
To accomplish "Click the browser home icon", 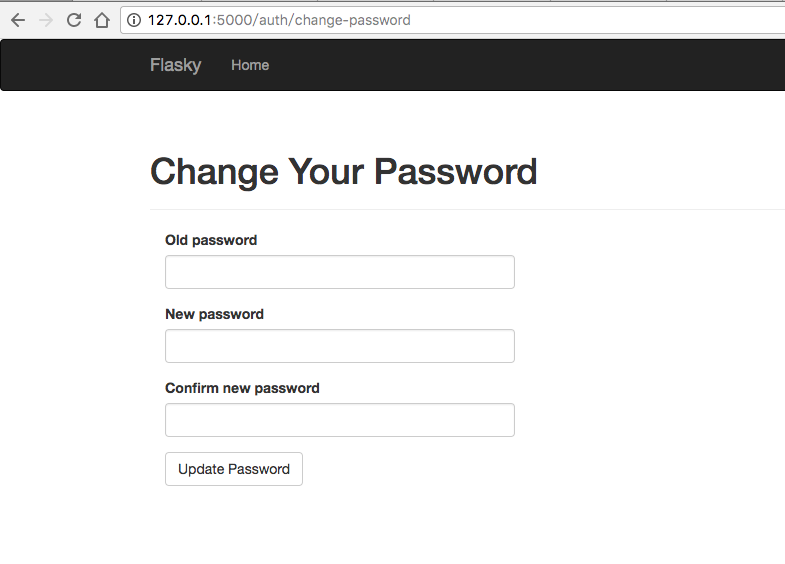I will [101, 20].
